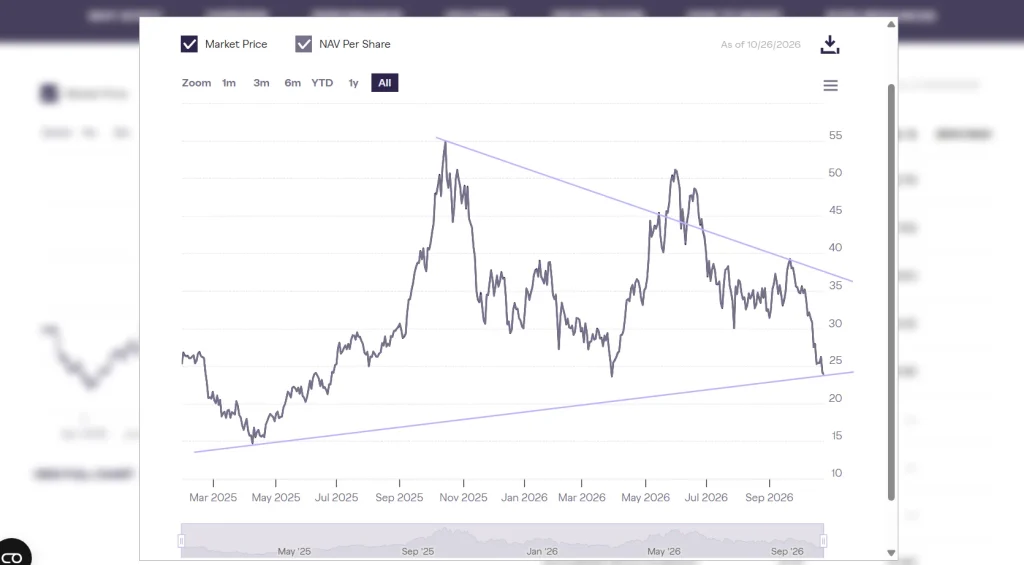Click left handle of the range navigator
The image size is (1024, 565).
point(182,541)
